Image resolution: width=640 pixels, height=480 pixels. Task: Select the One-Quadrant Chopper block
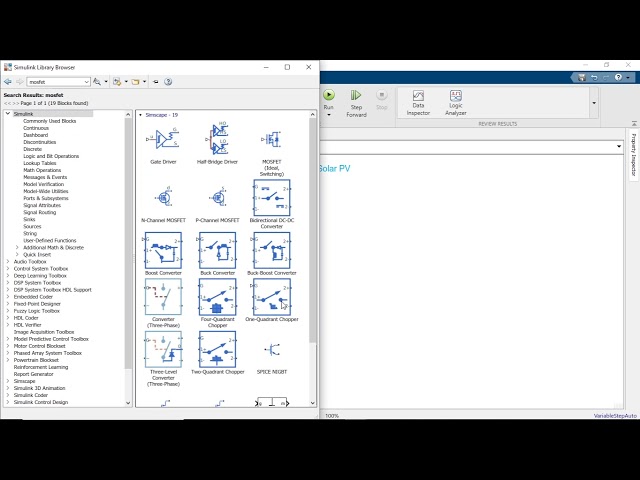[271, 297]
